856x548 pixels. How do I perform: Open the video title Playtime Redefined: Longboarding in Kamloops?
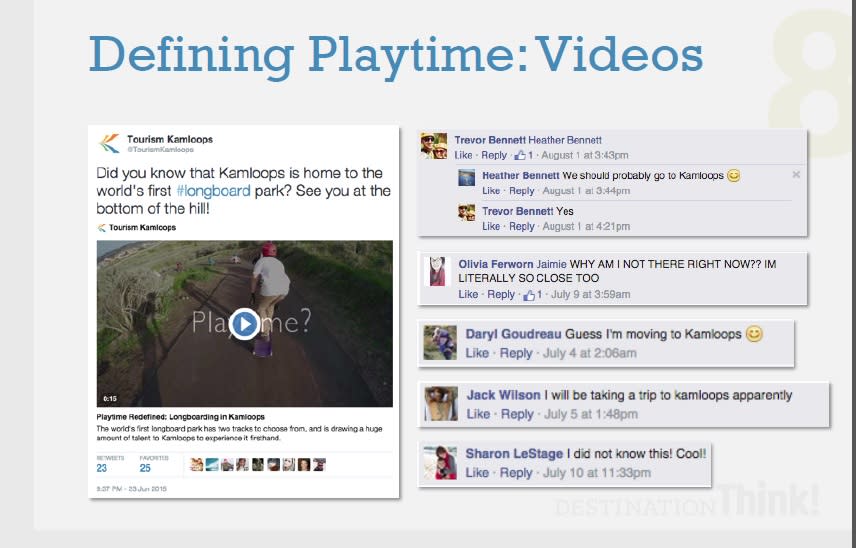[181, 416]
